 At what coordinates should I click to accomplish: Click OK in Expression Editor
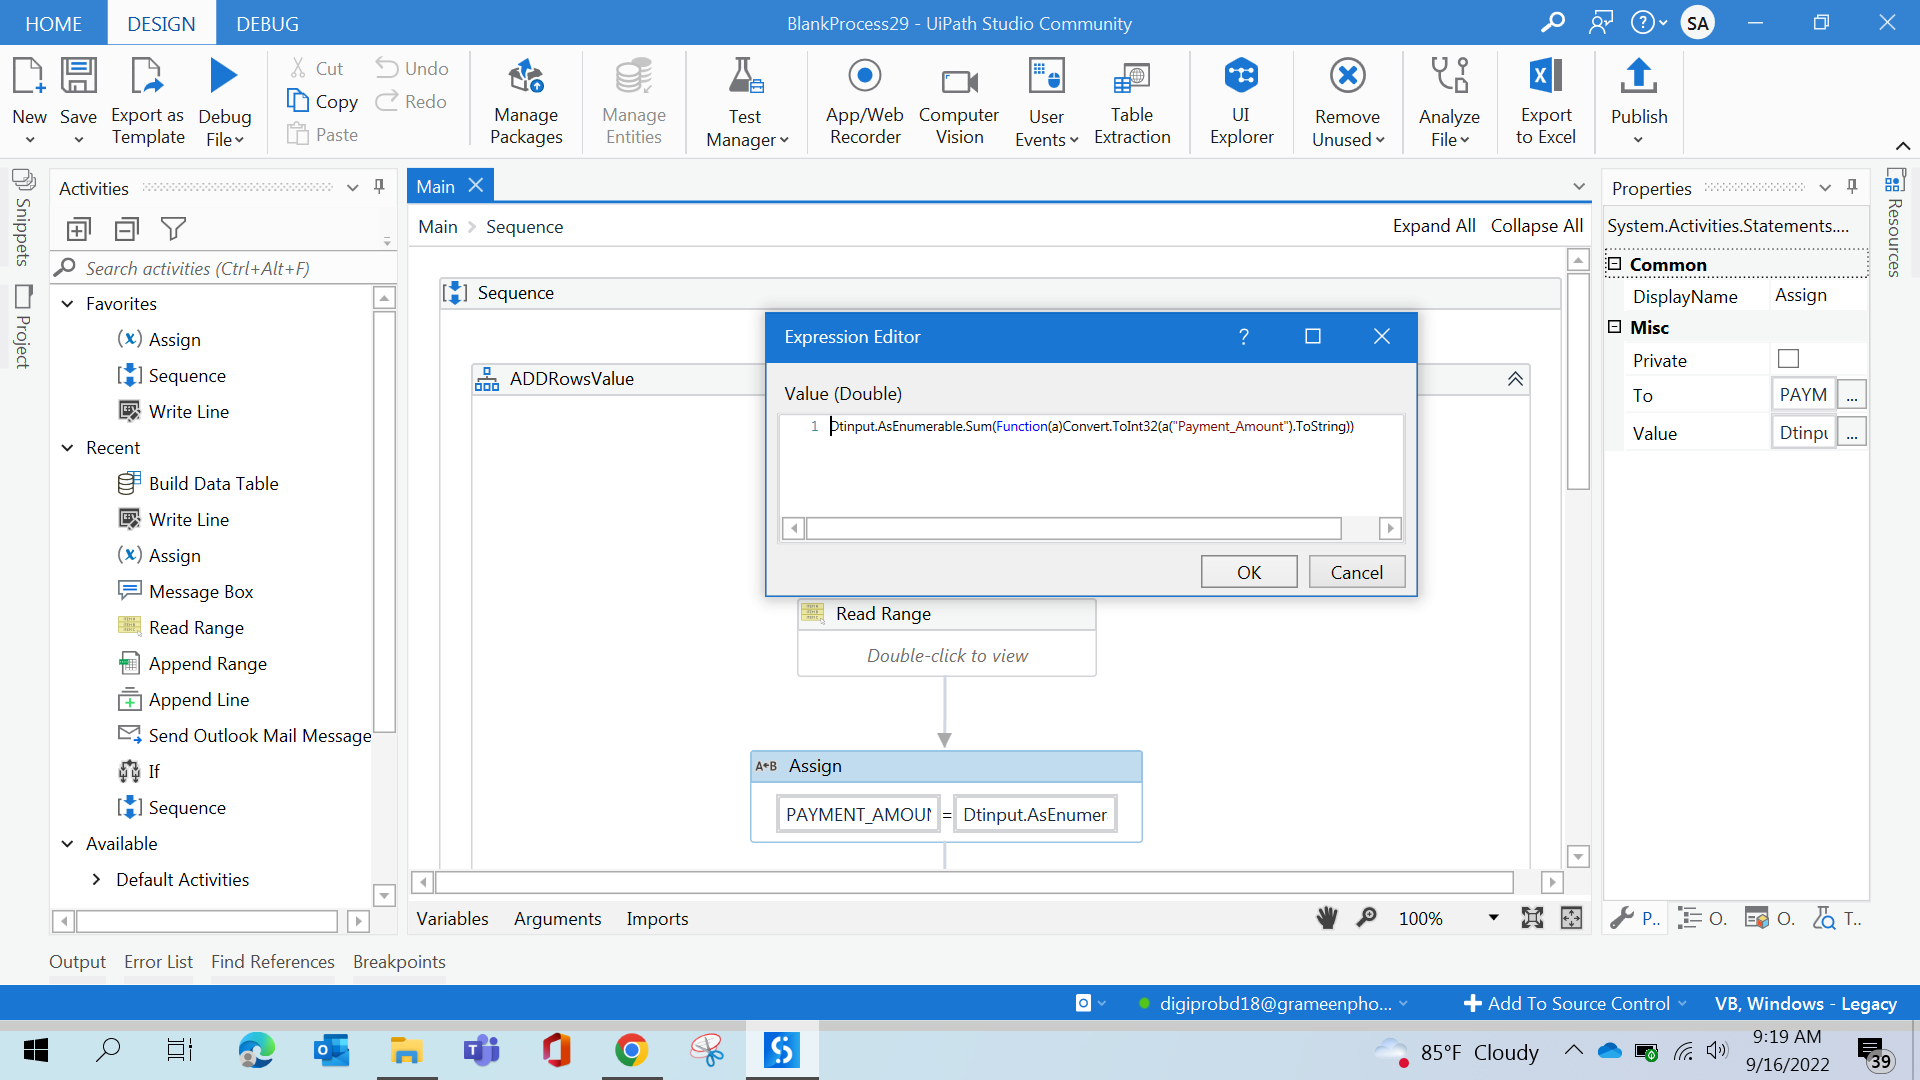pos(1248,572)
